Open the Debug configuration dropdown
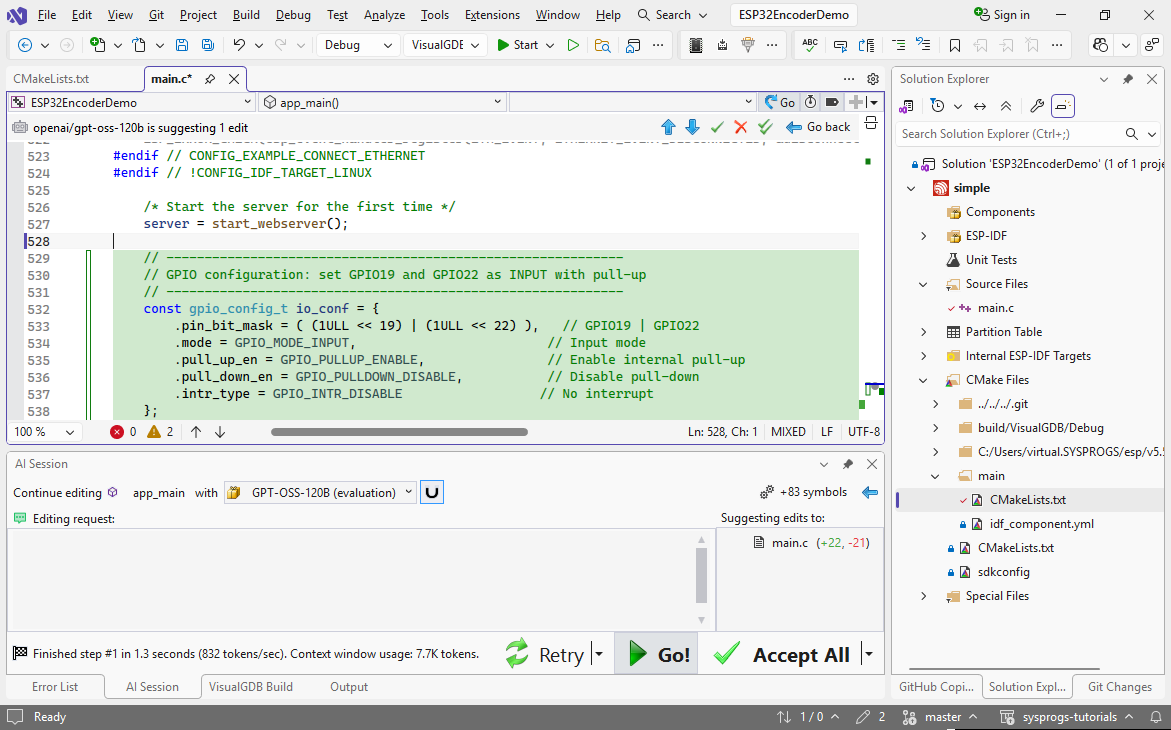The width and height of the screenshot is (1171, 730). [358, 45]
